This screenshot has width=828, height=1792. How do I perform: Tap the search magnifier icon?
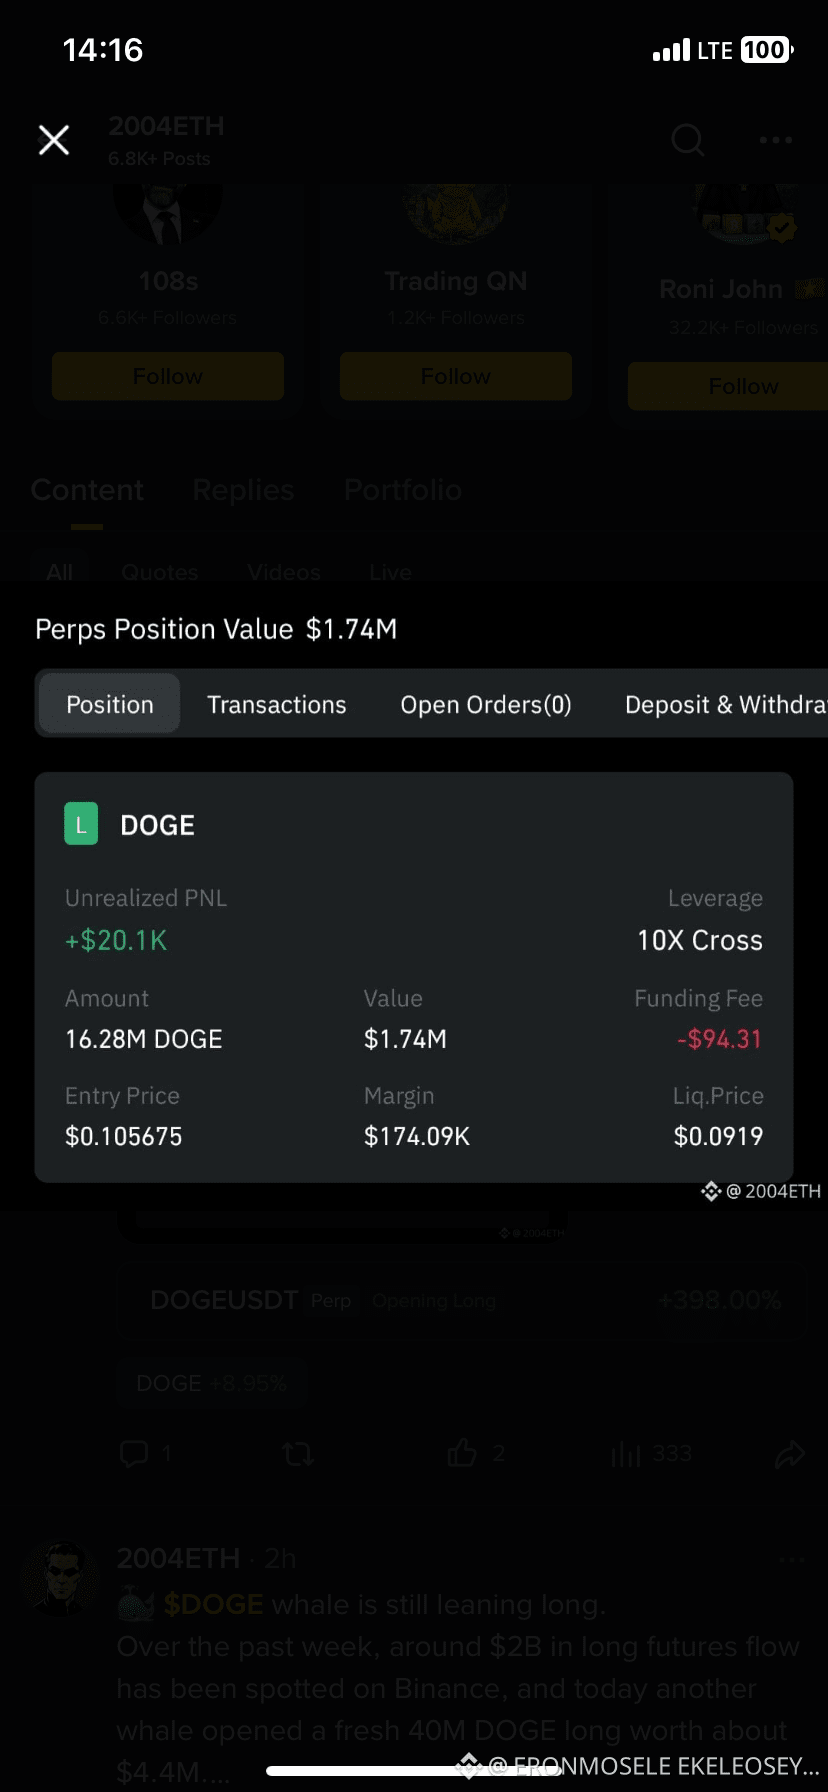687,140
